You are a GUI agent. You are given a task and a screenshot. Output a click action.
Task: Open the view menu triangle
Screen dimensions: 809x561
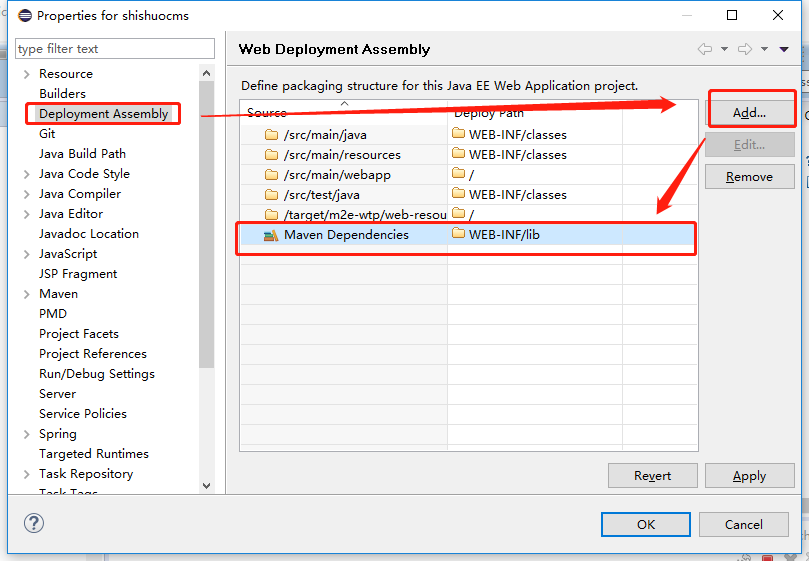784,49
